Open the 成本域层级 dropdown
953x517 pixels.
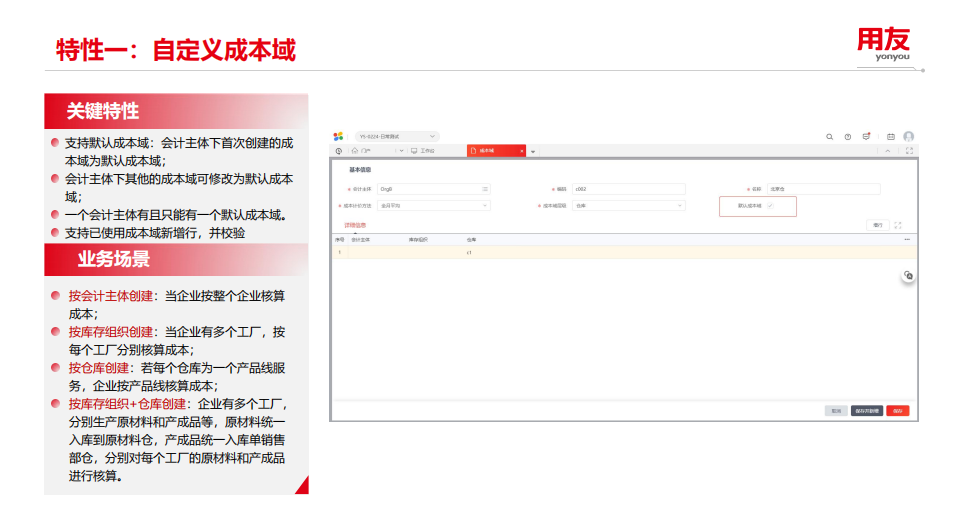click(x=629, y=206)
